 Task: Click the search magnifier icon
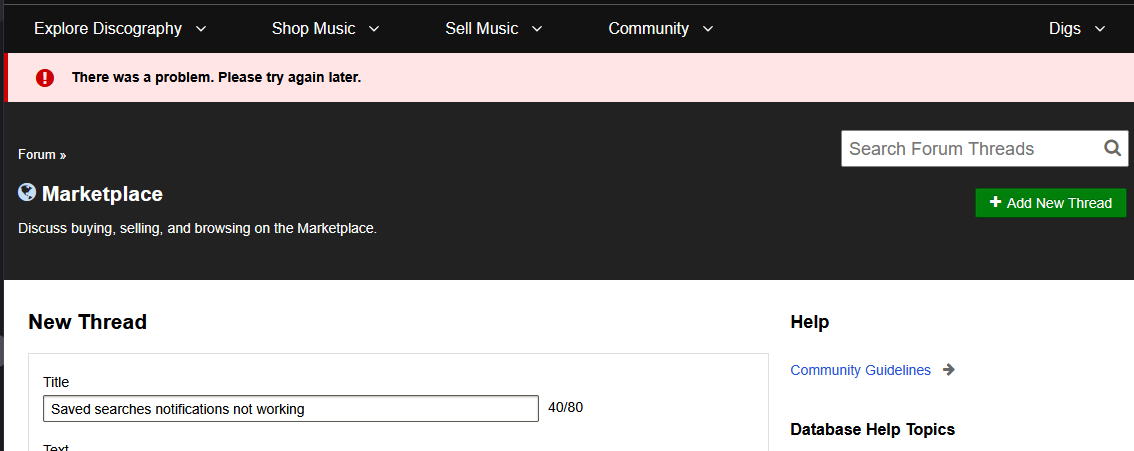coord(1112,149)
